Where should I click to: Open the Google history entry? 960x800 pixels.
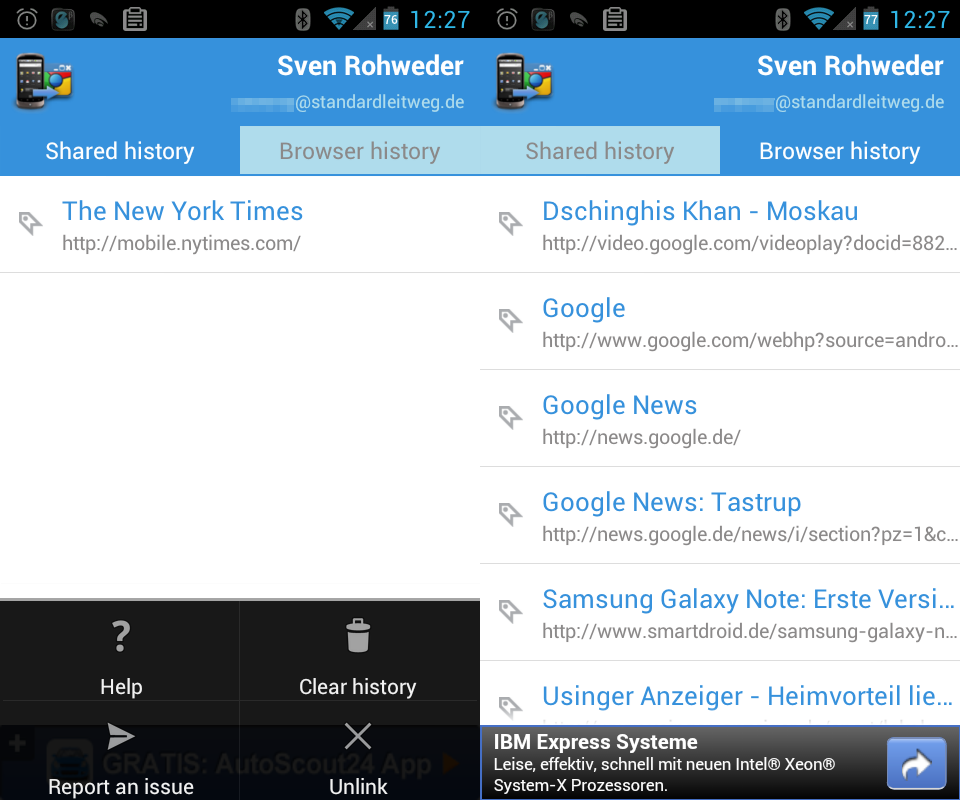pos(720,321)
